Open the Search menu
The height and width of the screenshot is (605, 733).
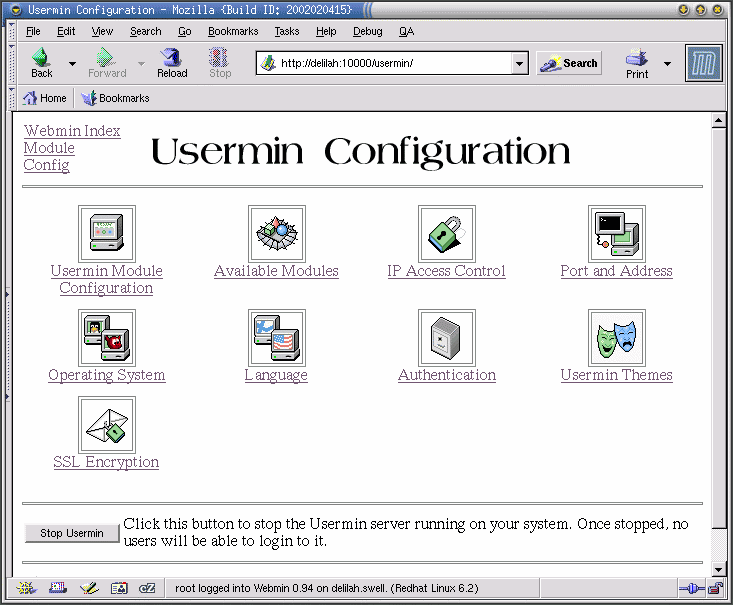click(x=145, y=31)
